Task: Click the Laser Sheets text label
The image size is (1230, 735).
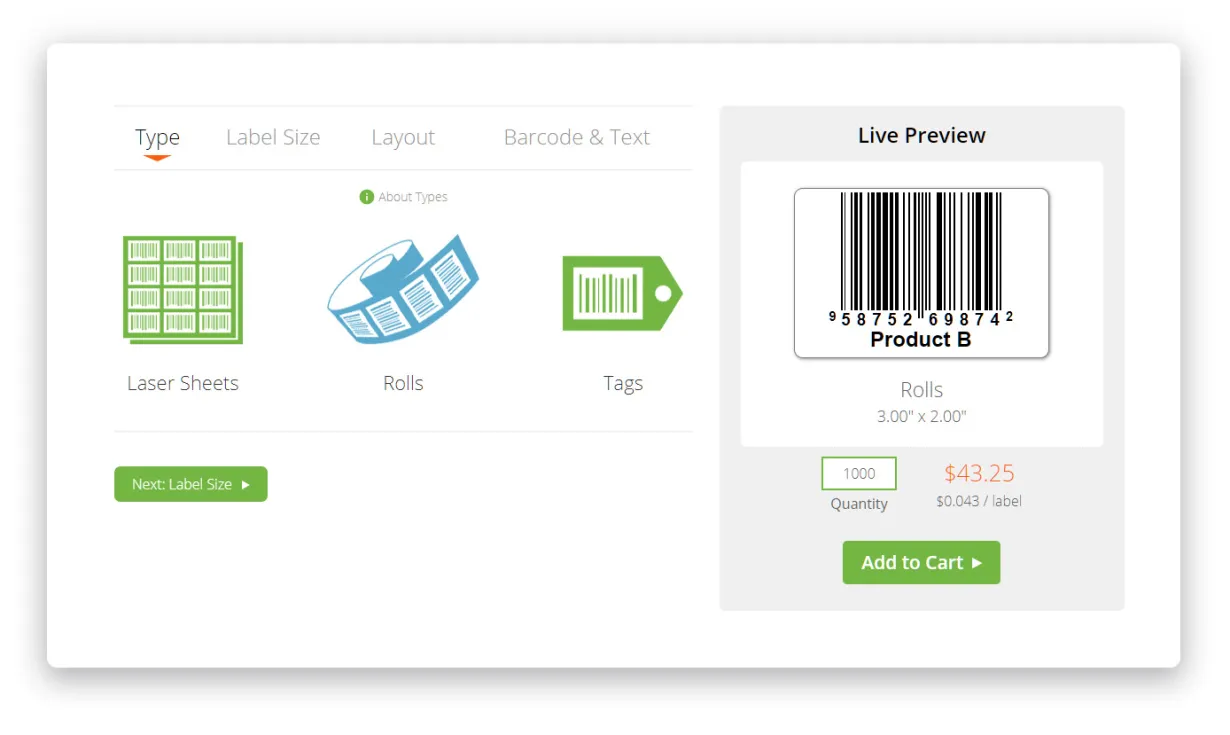Action: [183, 383]
